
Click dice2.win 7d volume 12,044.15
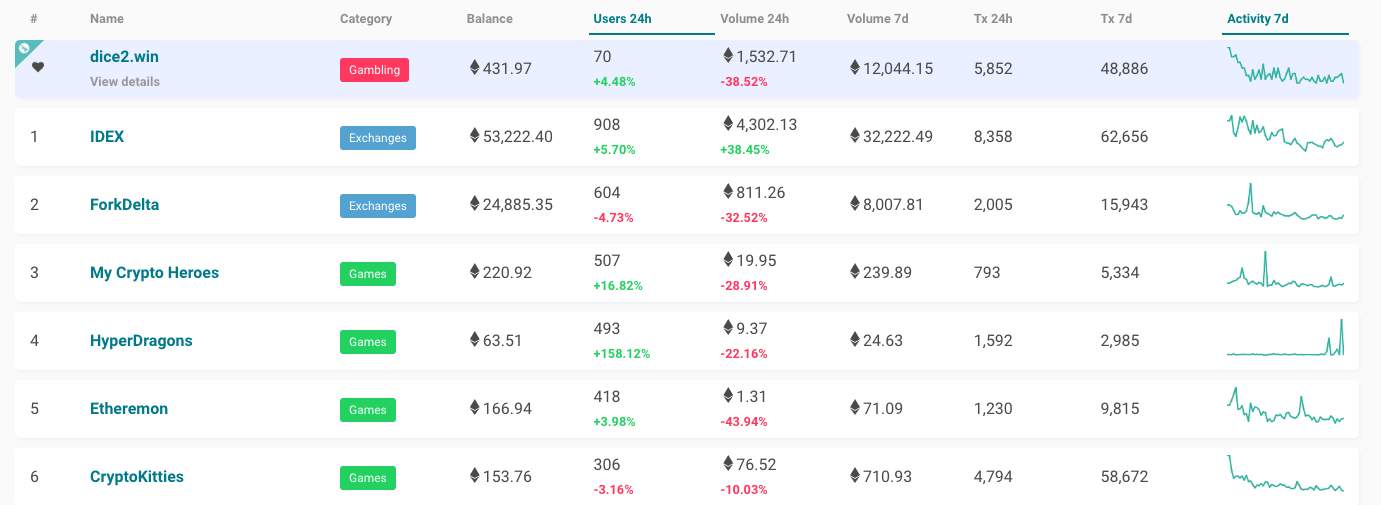899,69
